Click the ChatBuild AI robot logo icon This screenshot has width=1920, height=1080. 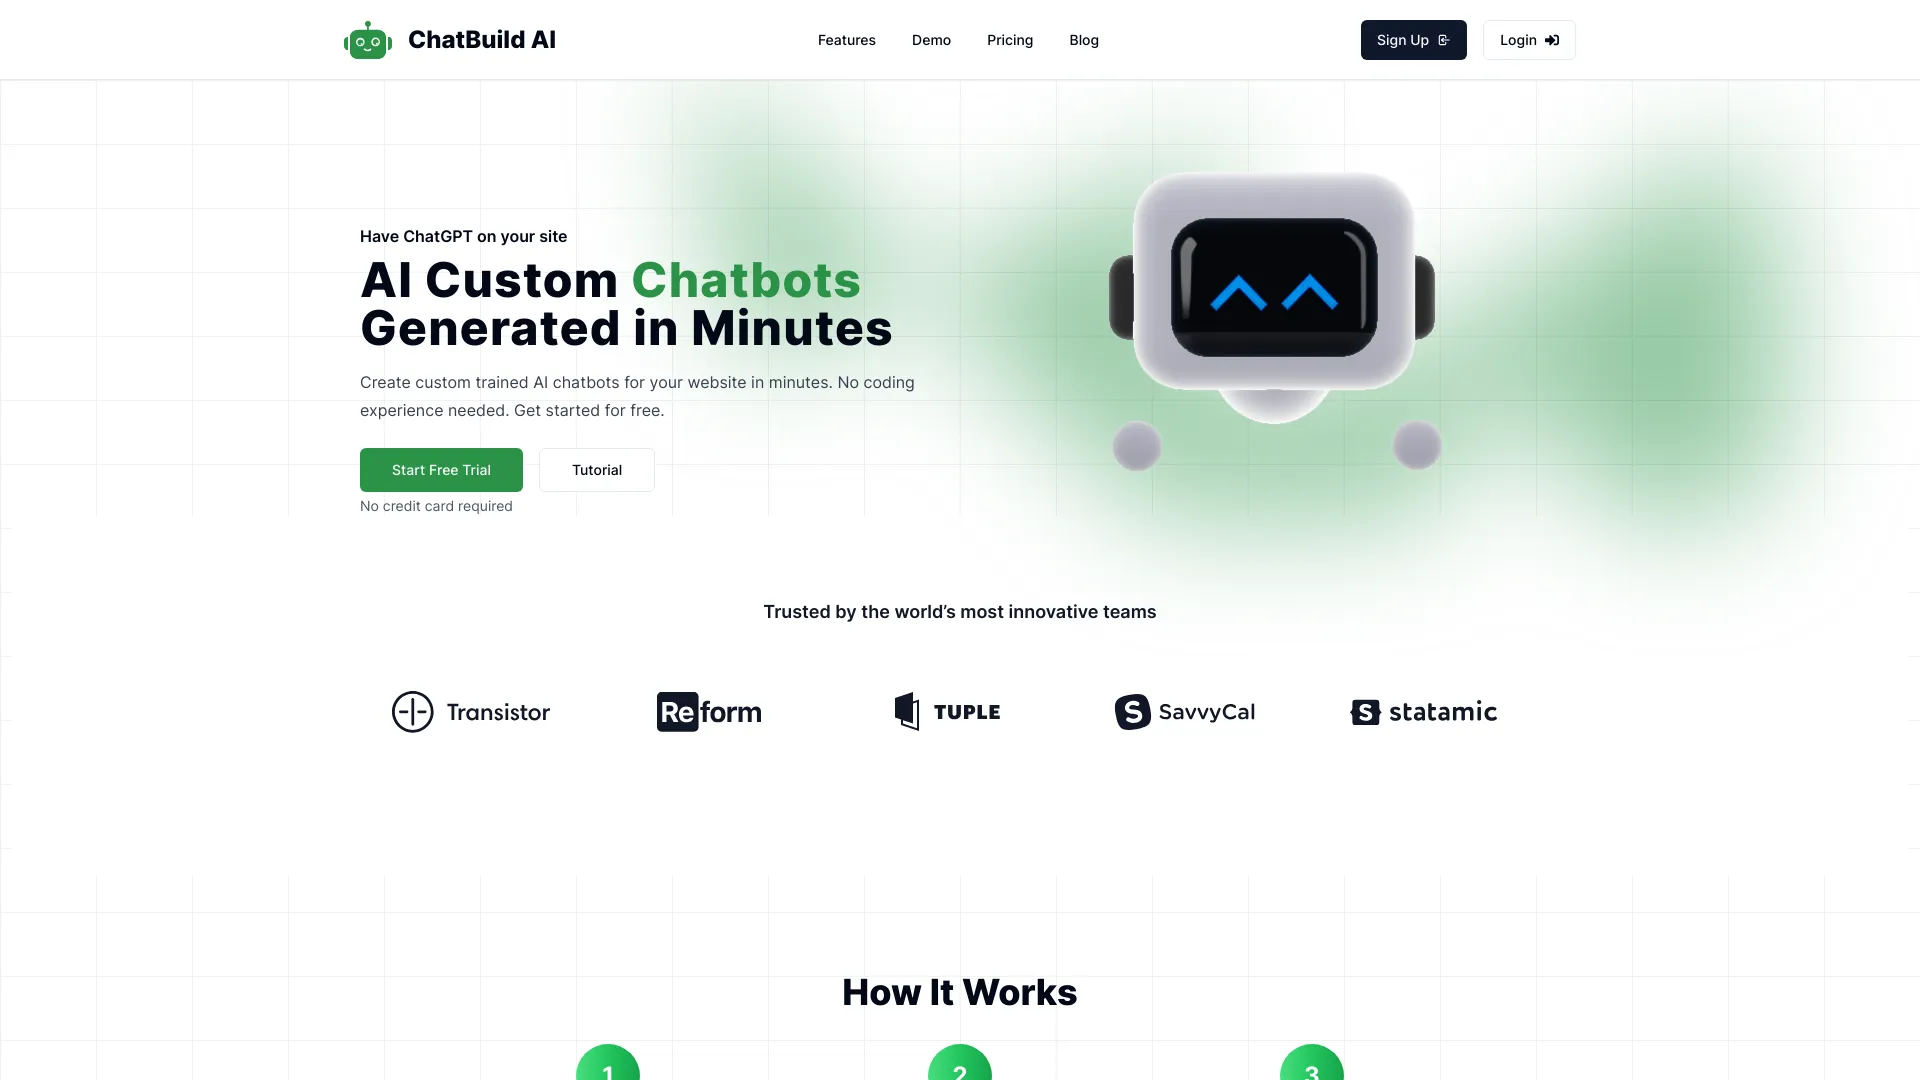click(368, 40)
